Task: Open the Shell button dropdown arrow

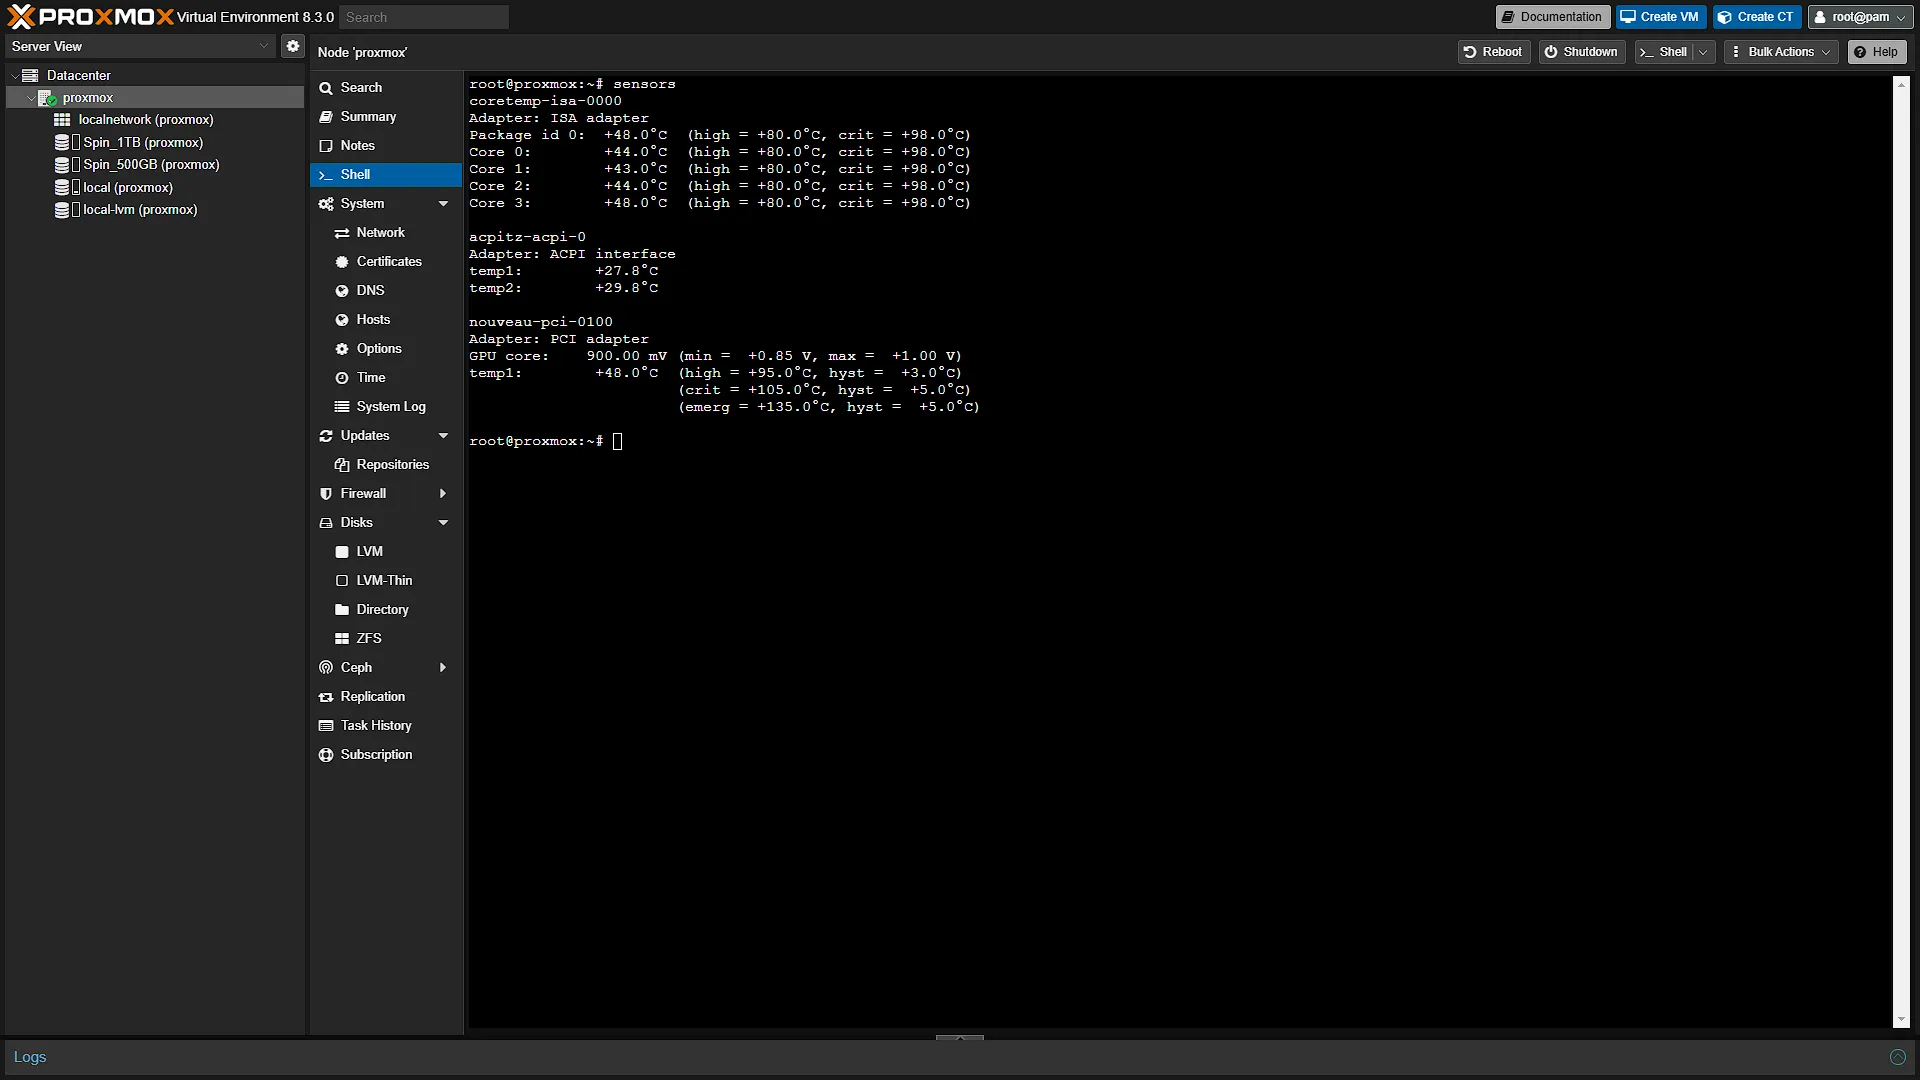Action: 1704,52
